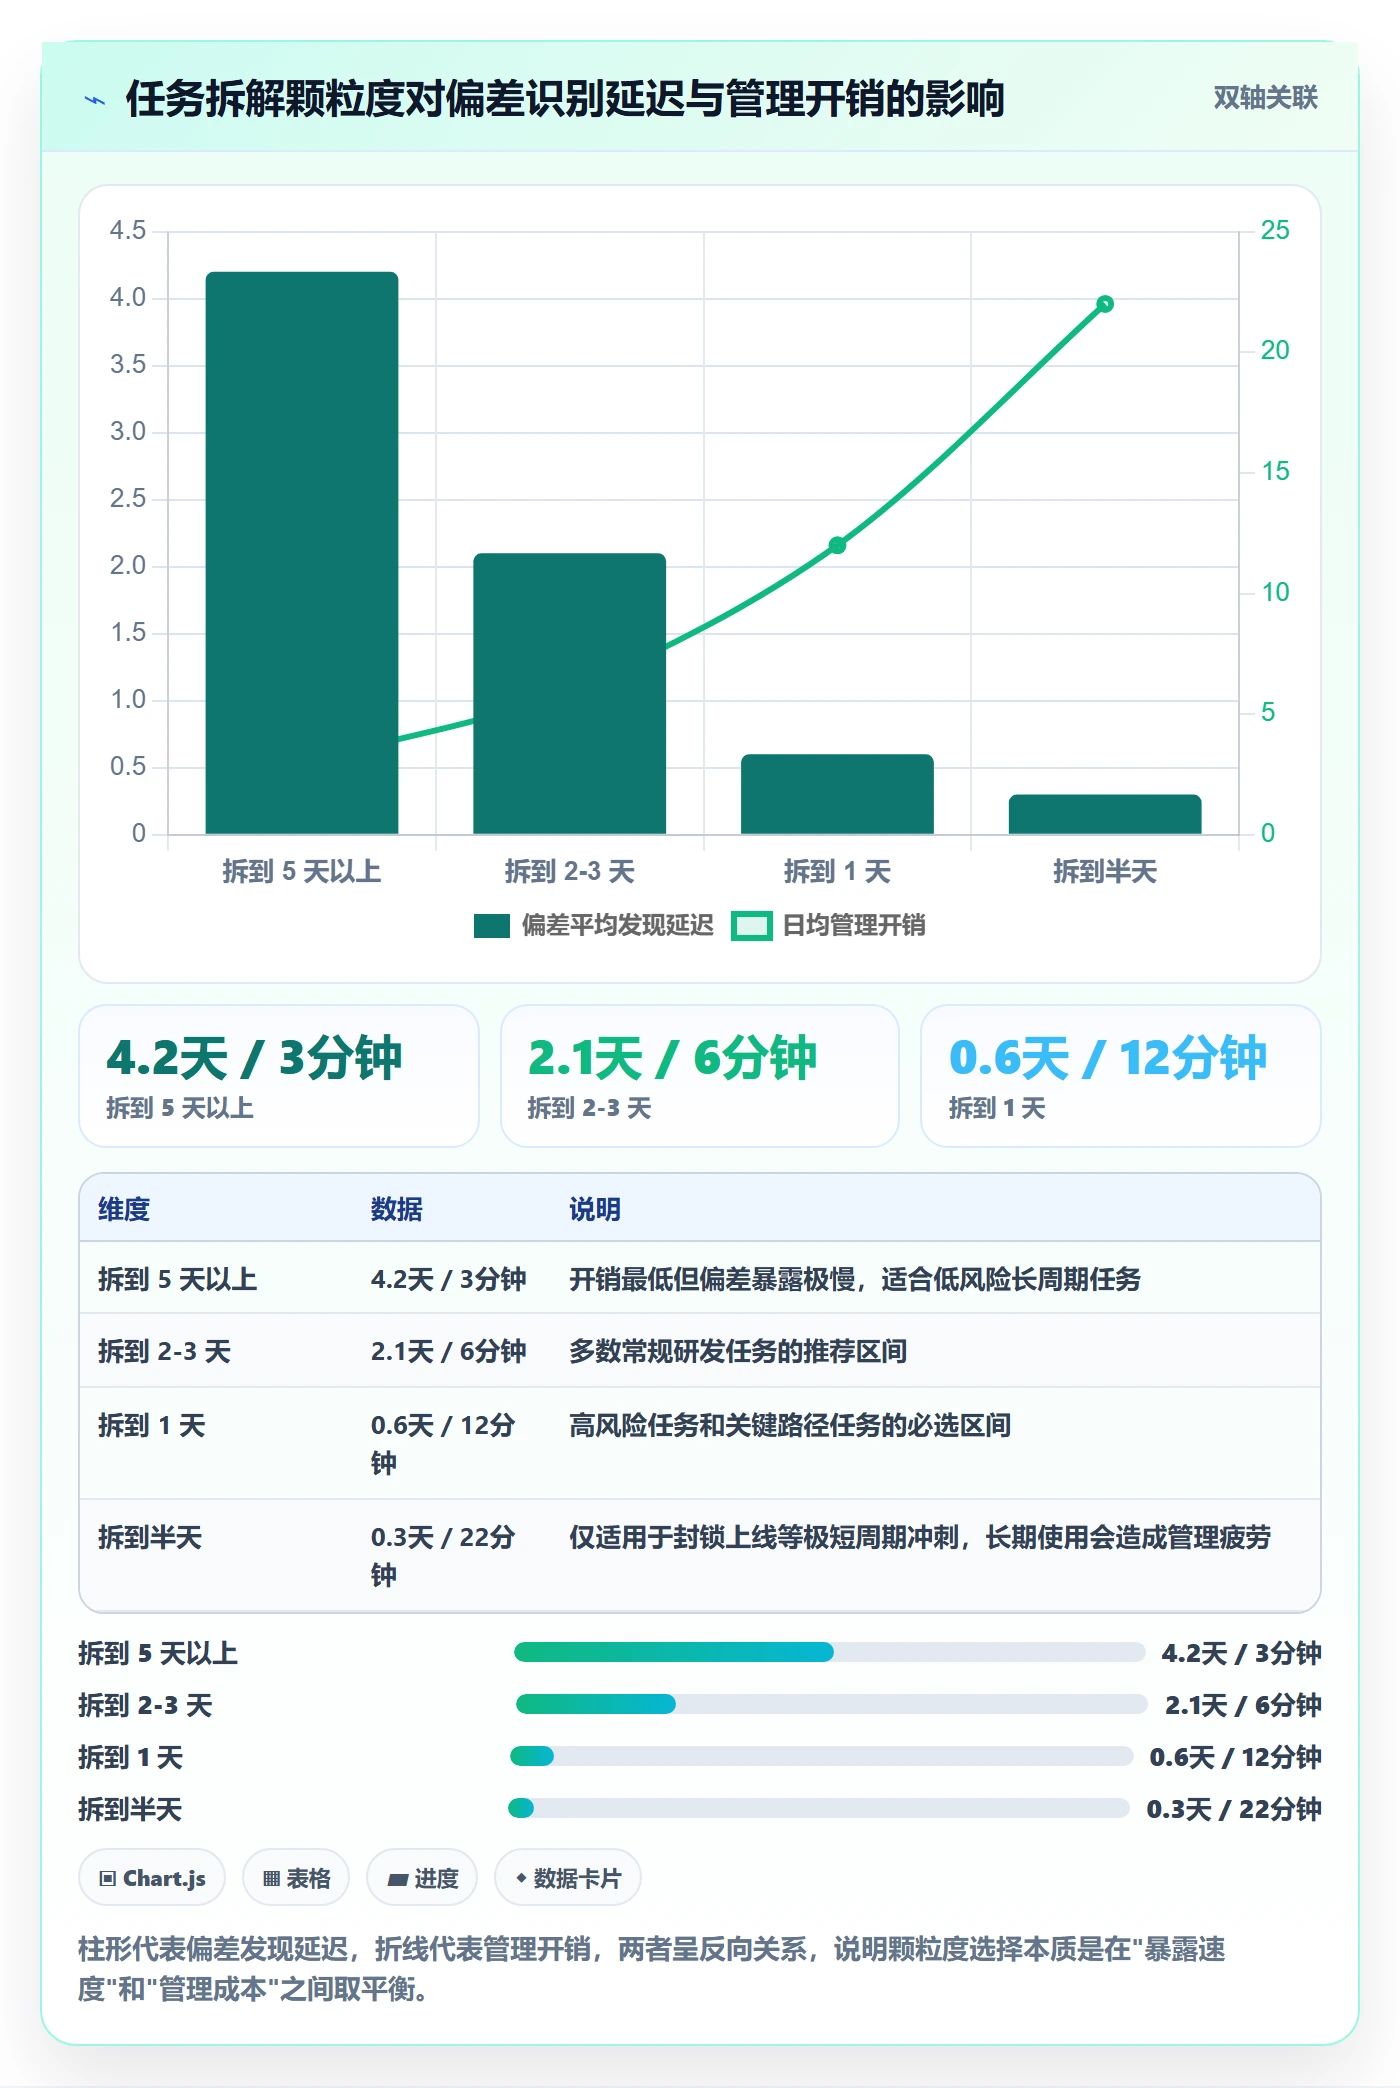1400x2088 pixels.
Task: Click the progress bar for 拆到 2-3 天
Action: point(831,1704)
